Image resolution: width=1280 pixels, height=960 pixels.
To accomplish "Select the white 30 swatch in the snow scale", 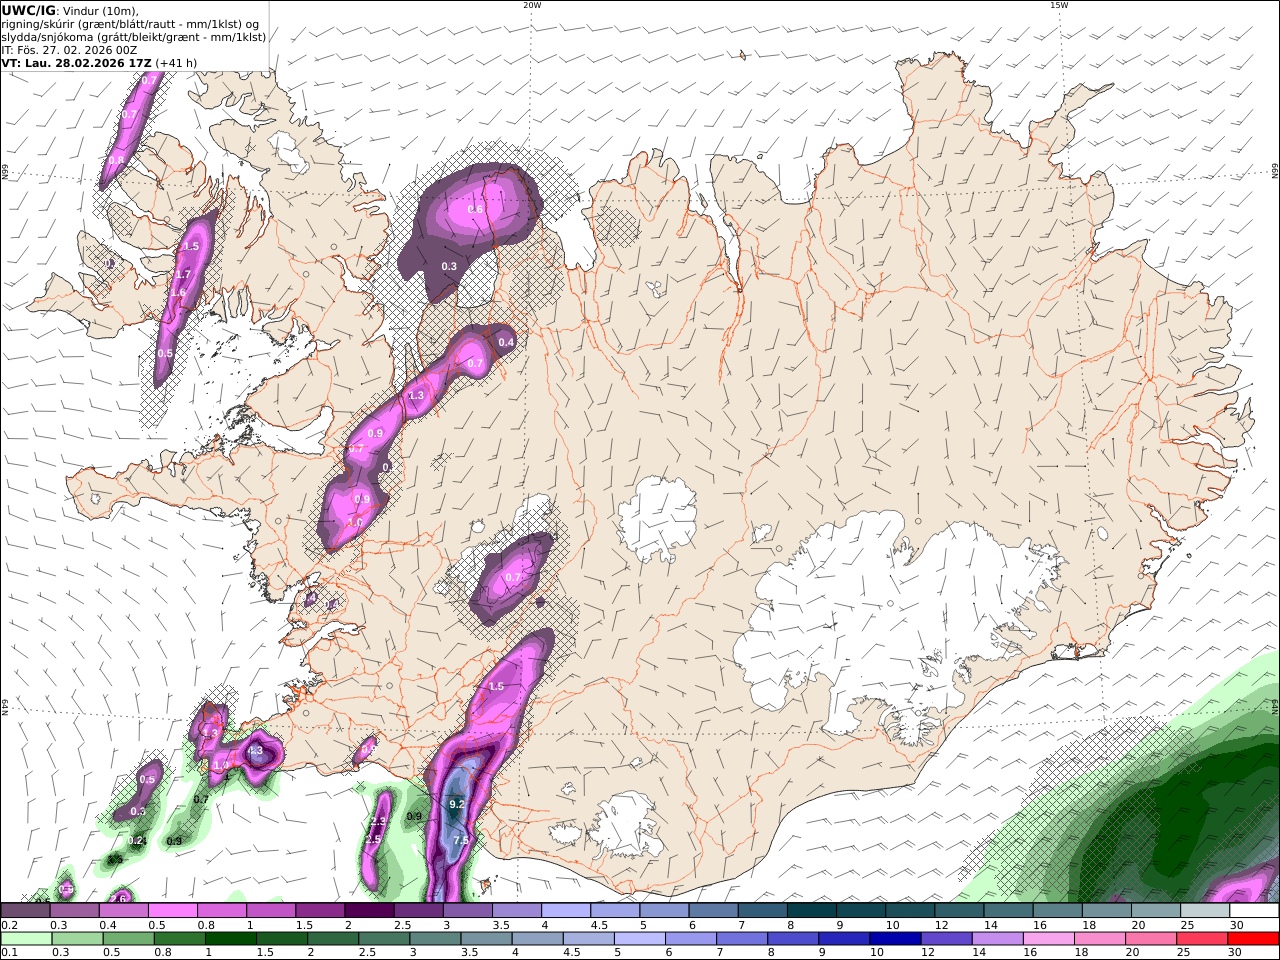I will coord(1253,911).
